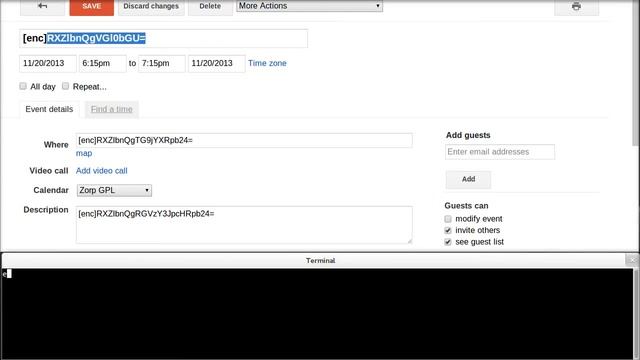Image resolution: width=640 pixels, height=360 pixels.
Task: Click the Where location field
Action: [244, 140]
